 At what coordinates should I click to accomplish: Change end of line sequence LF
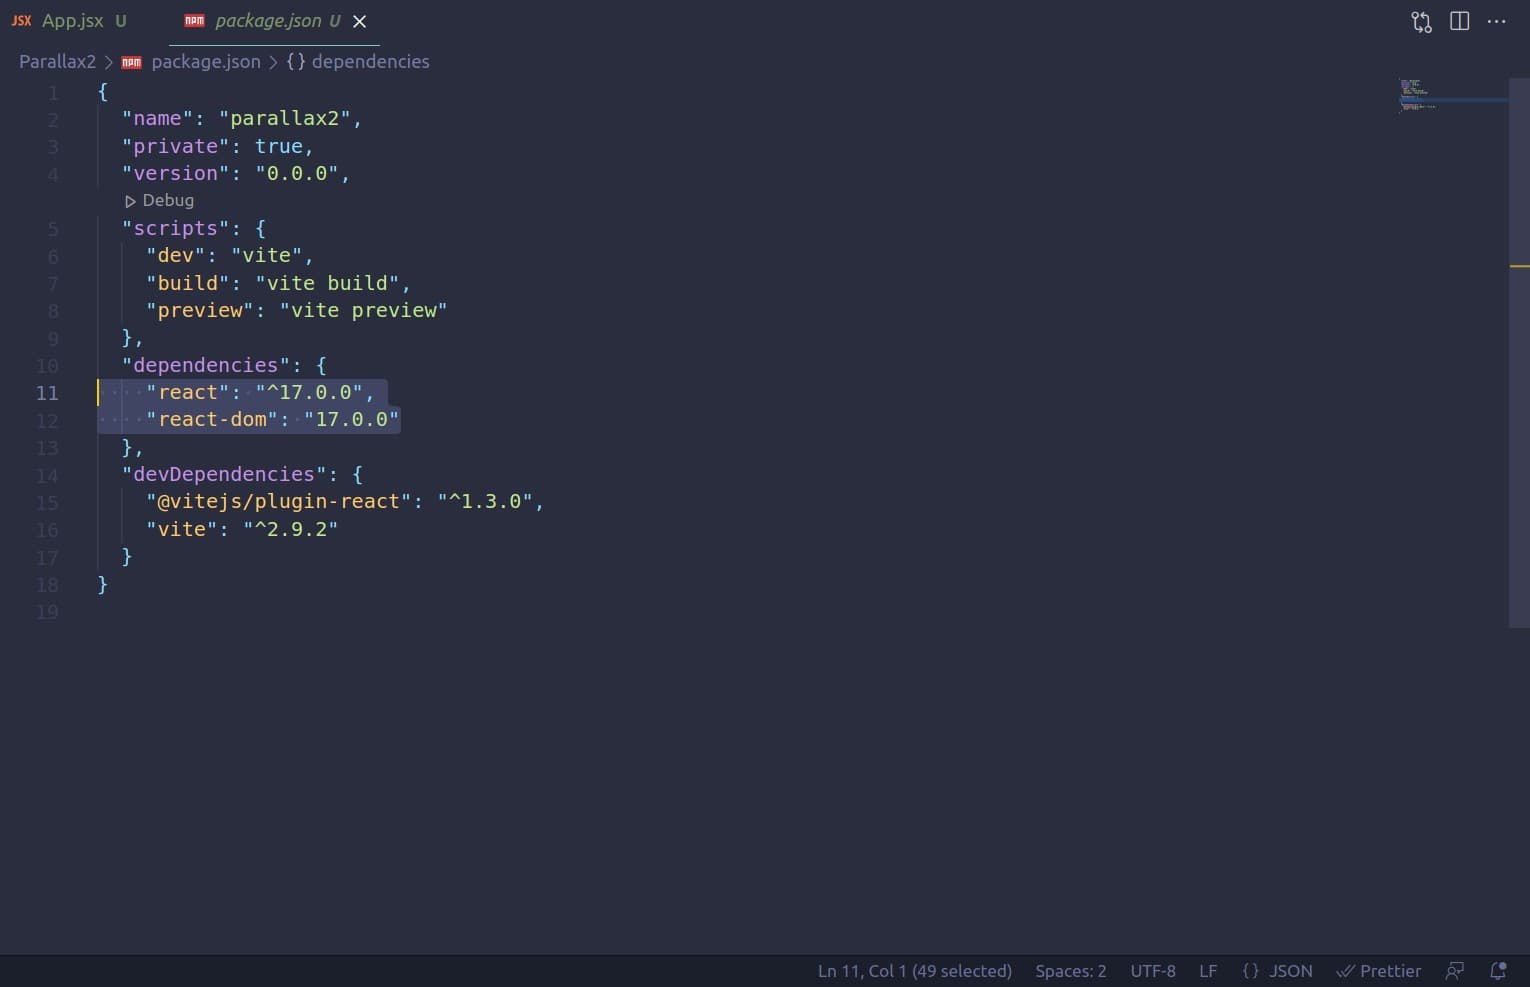point(1207,970)
